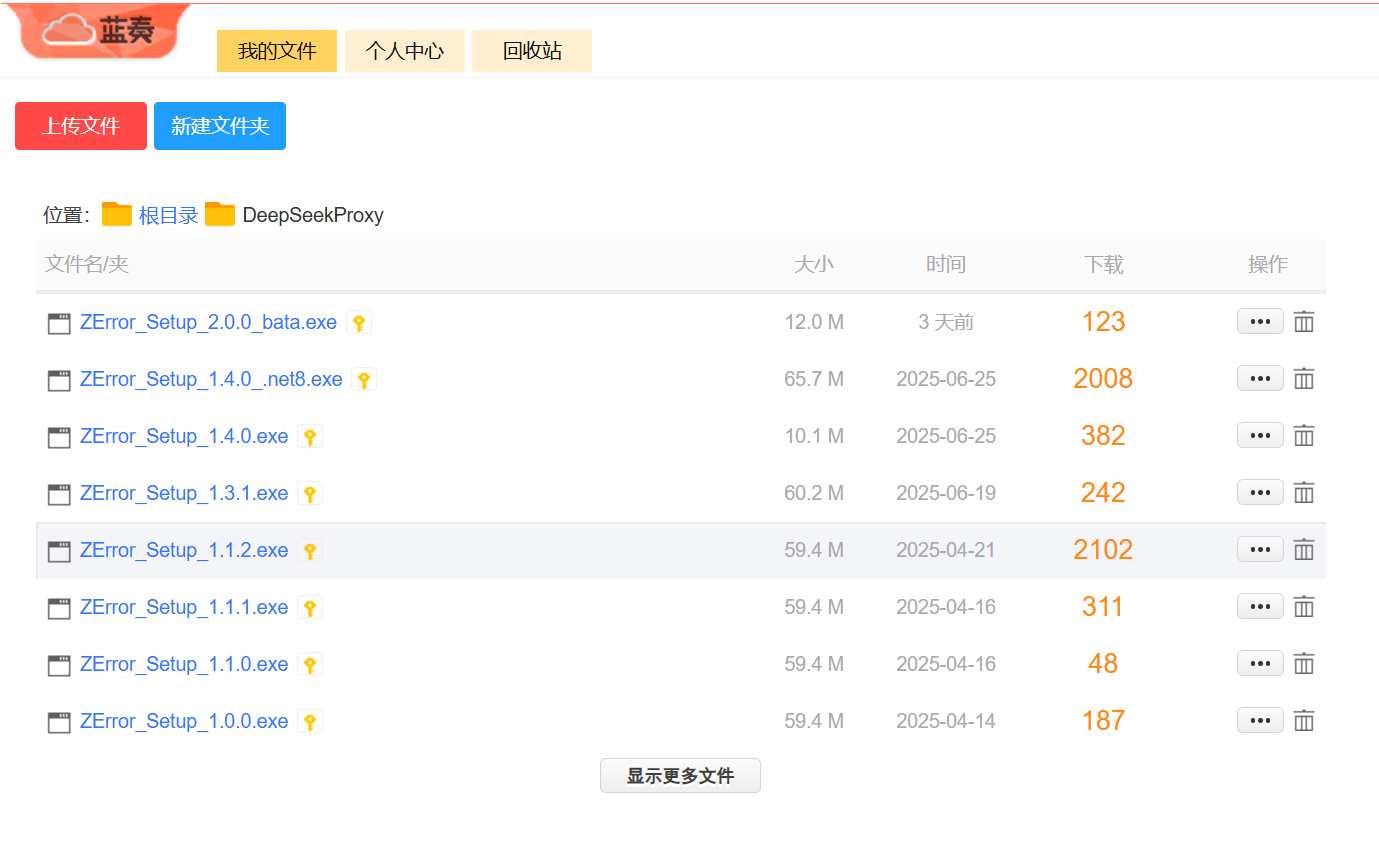Image resolution: width=1379 pixels, height=848 pixels.
Task: Click trash icon in ZError_Setup_1.1.2.exe row
Action: [1303, 550]
